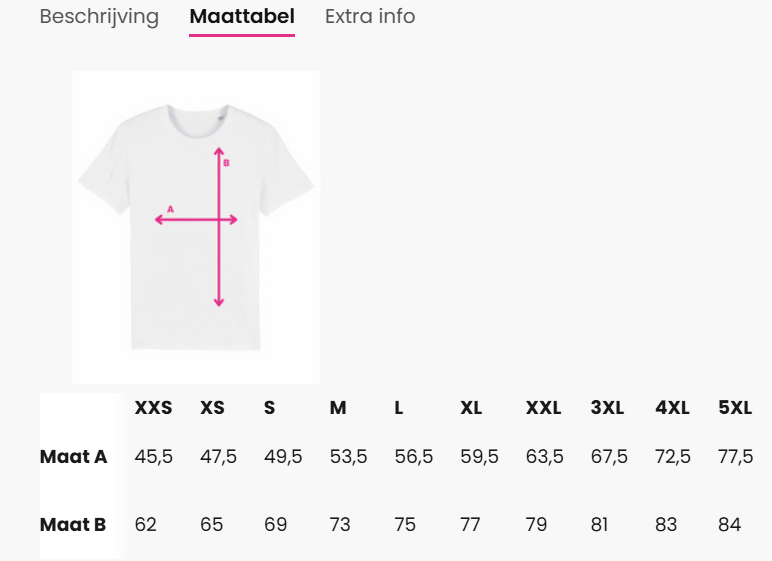
Task: Click the 69 length value under size S
Action: coord(276,524)
